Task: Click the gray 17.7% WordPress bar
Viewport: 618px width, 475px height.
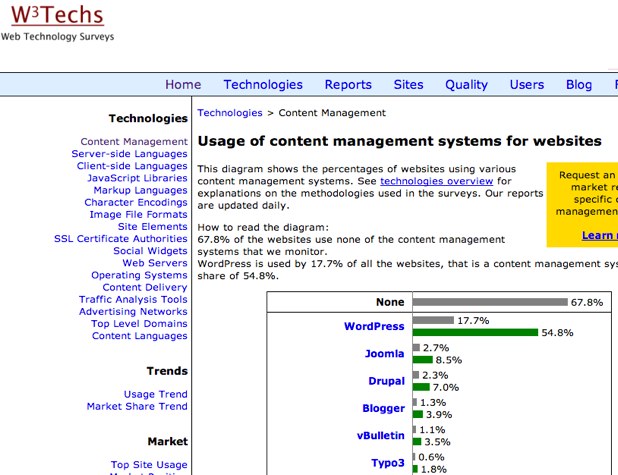Action: [x=433, y=320]
